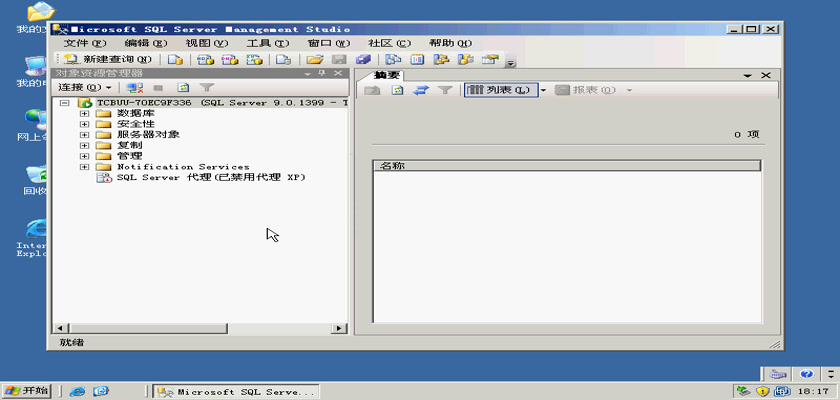Click the 开始 Start button

pos(26,391)
